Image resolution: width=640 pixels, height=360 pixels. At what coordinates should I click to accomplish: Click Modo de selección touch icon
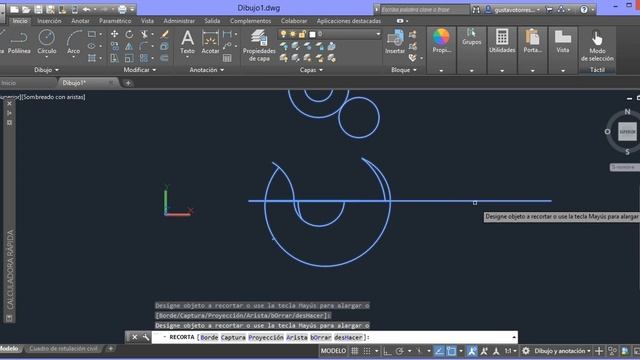(597, 45)
